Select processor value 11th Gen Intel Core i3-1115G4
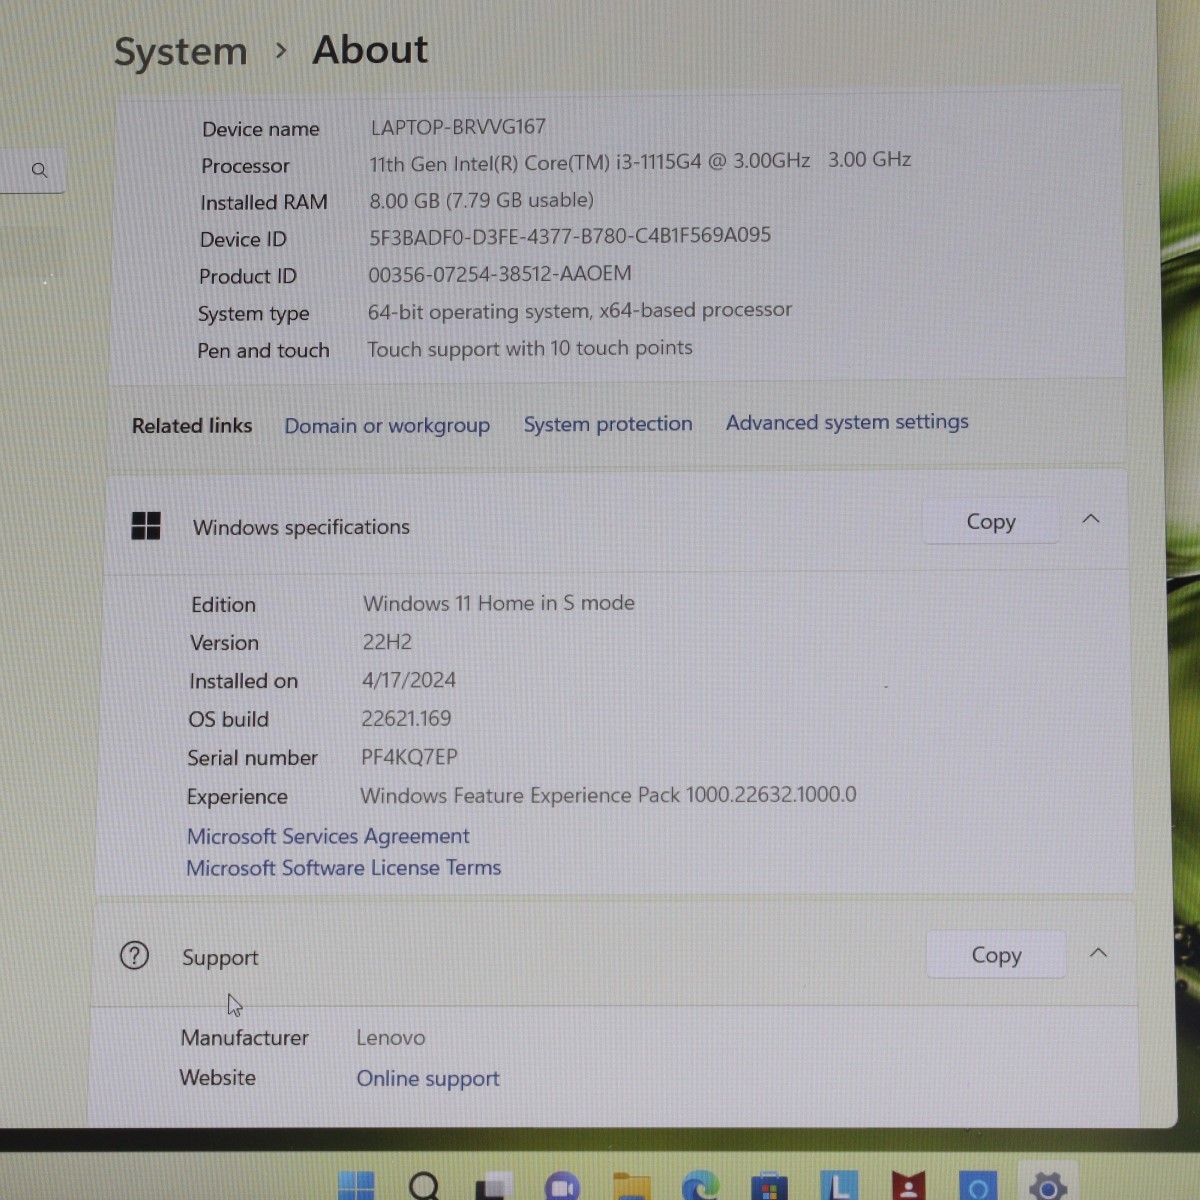1200x1200 pixels. click(x=640, y=160)
